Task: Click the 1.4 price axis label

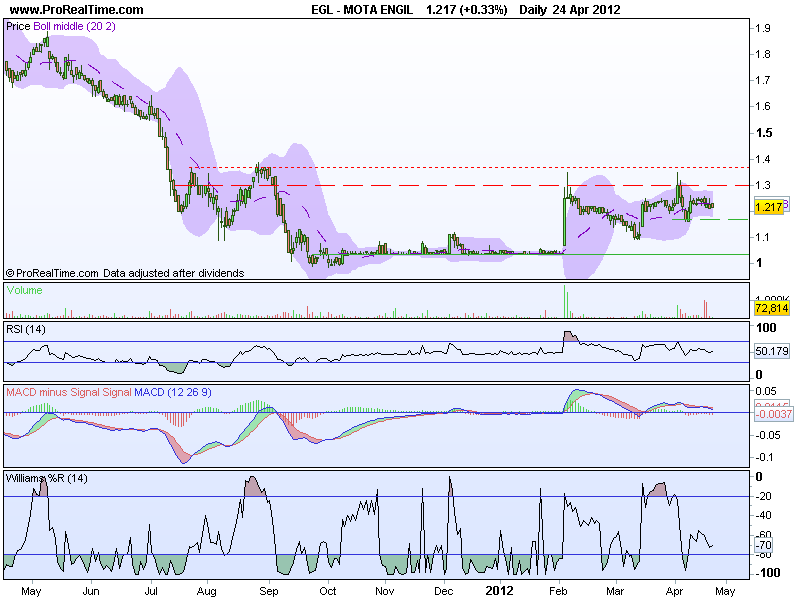Action: [763, 160]
